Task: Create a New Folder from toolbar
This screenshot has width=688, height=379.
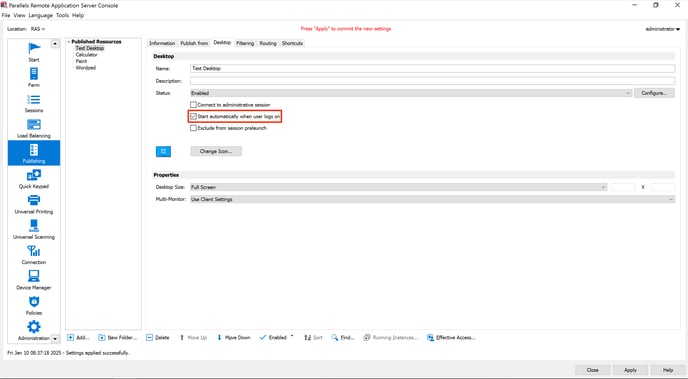Action: click(118, 337)
